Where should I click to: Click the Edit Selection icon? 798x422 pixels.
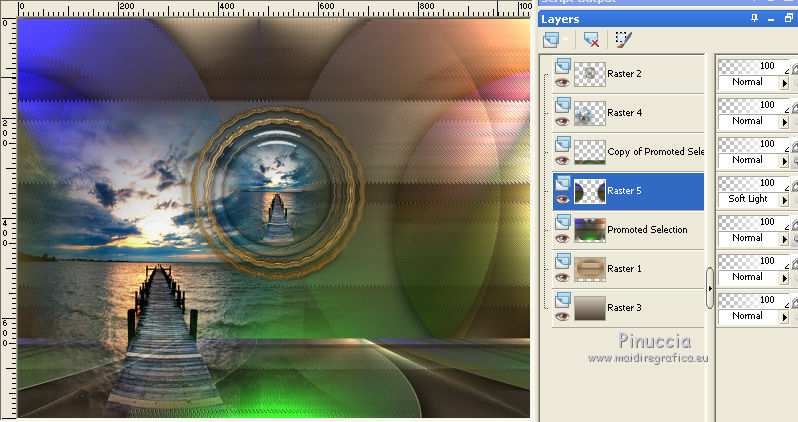coord(623,40)
